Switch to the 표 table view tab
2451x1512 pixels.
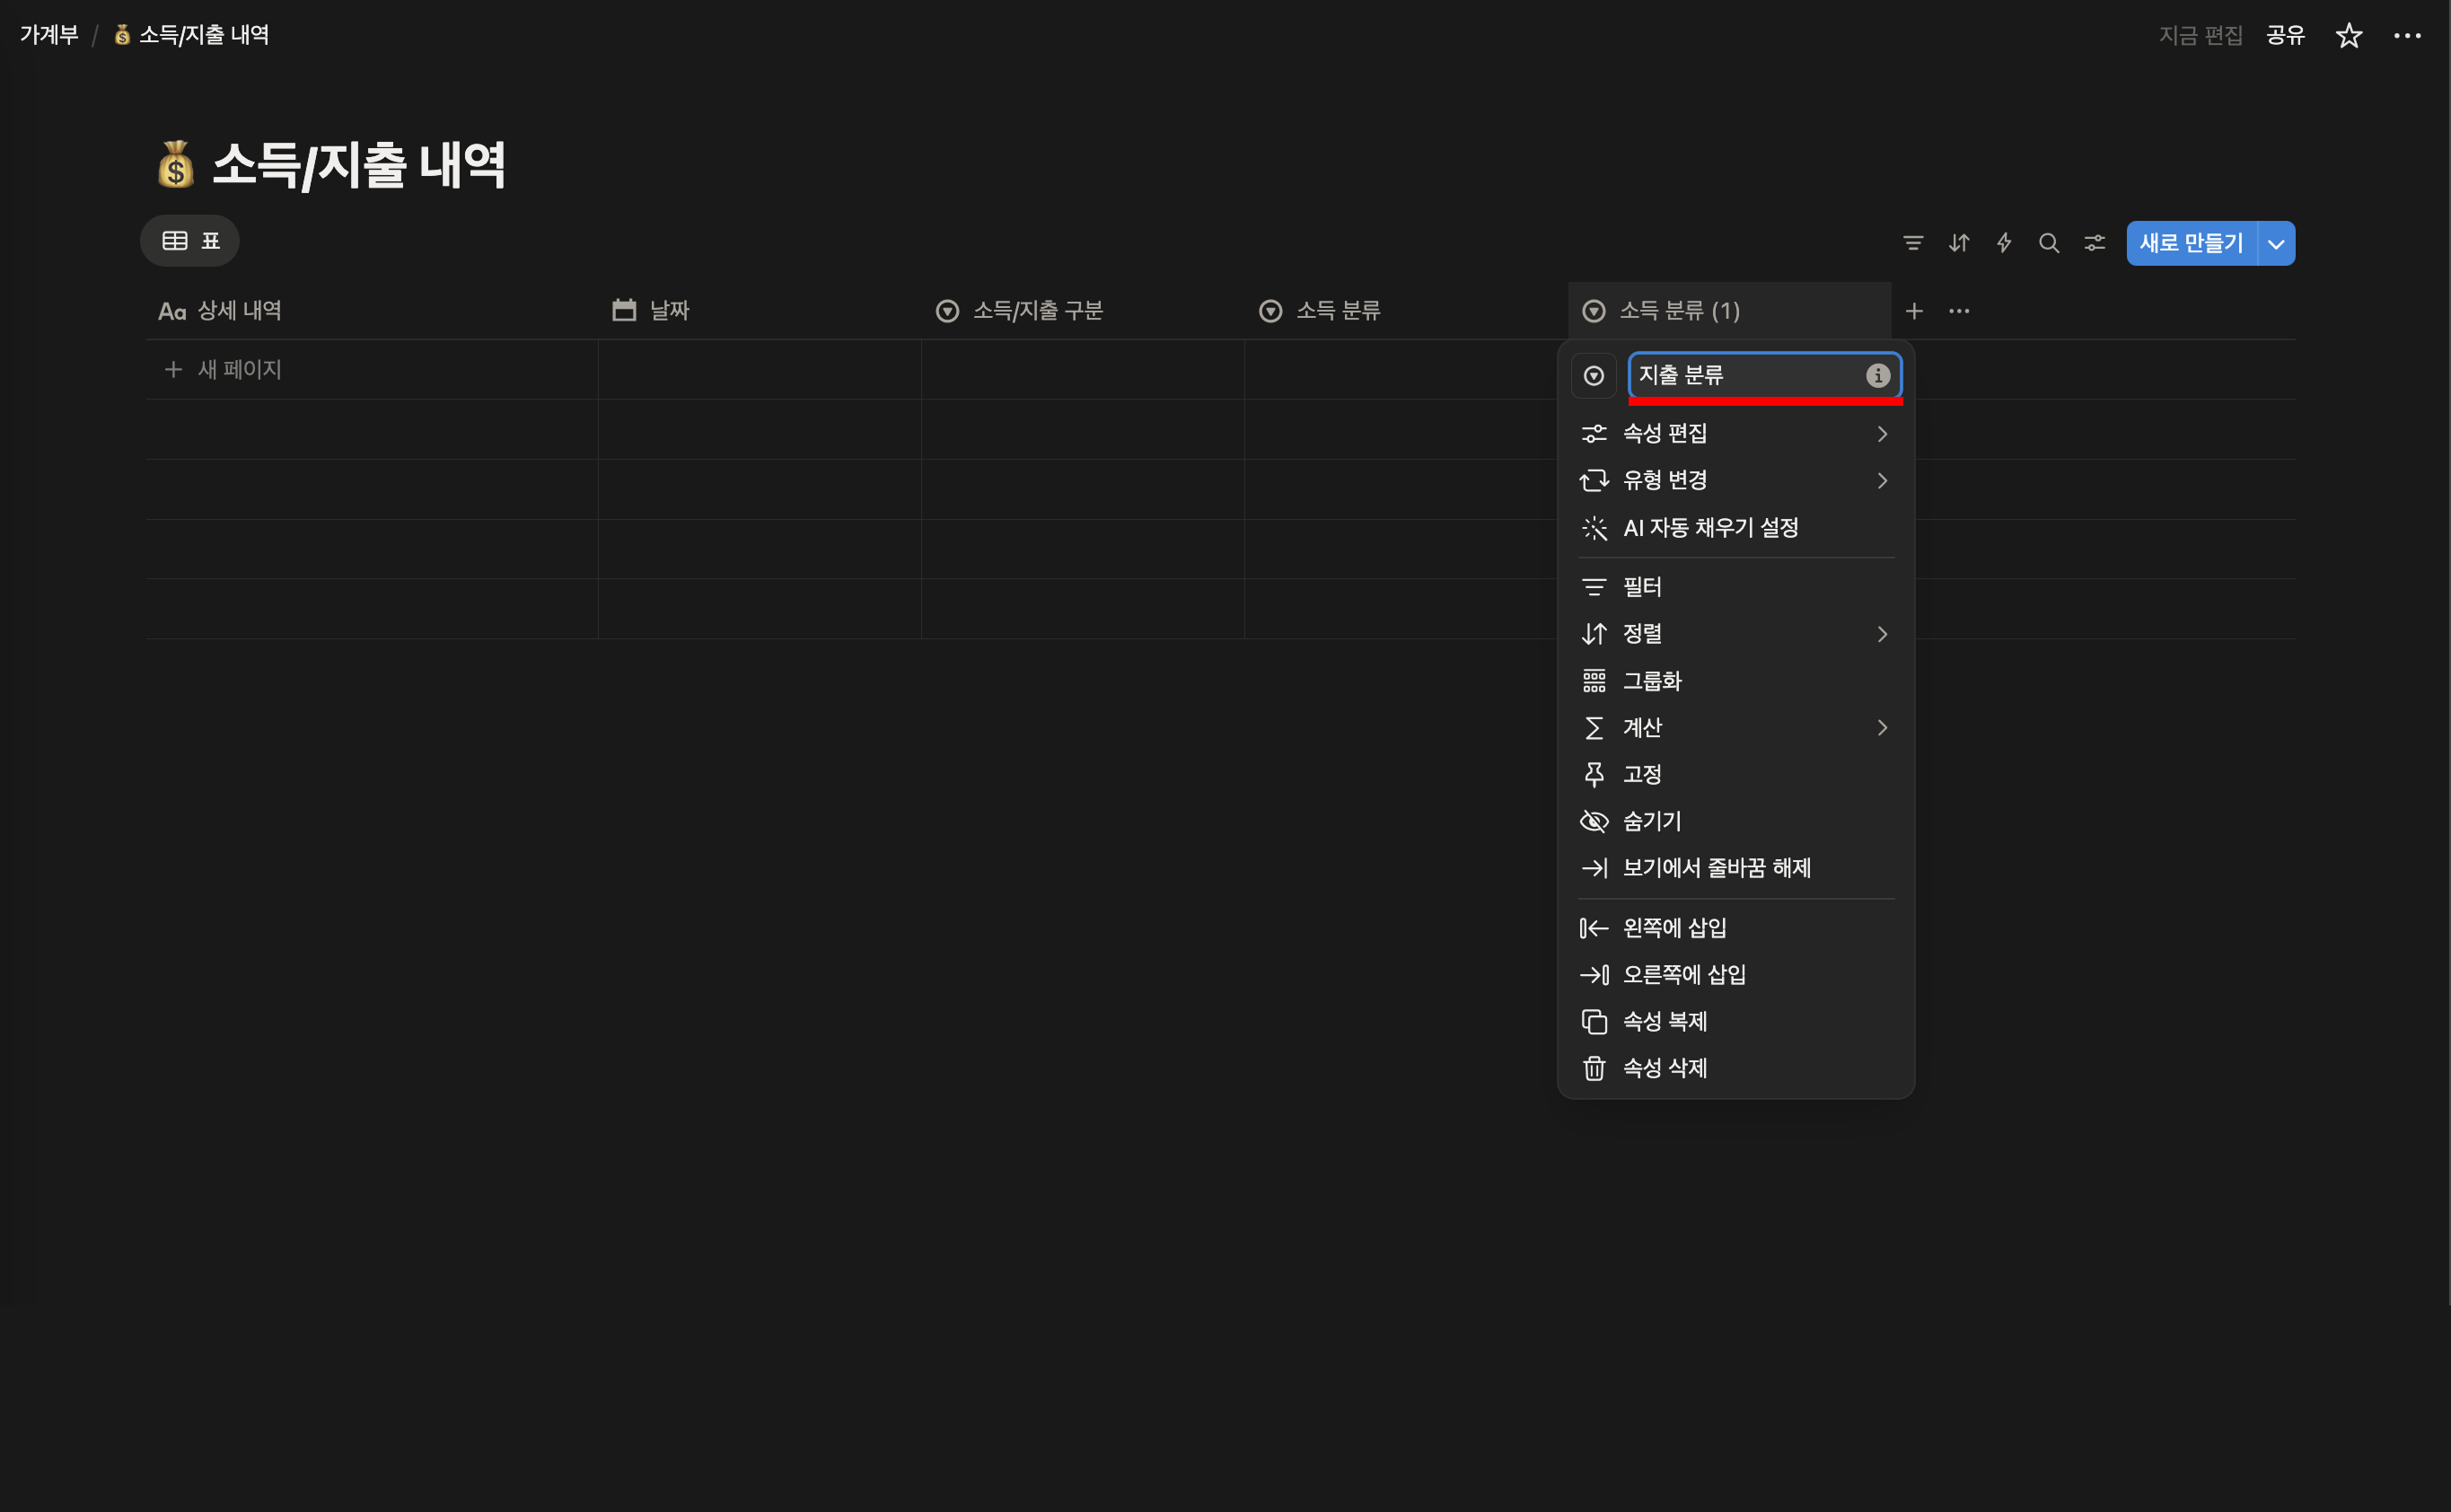click(190, 241)
